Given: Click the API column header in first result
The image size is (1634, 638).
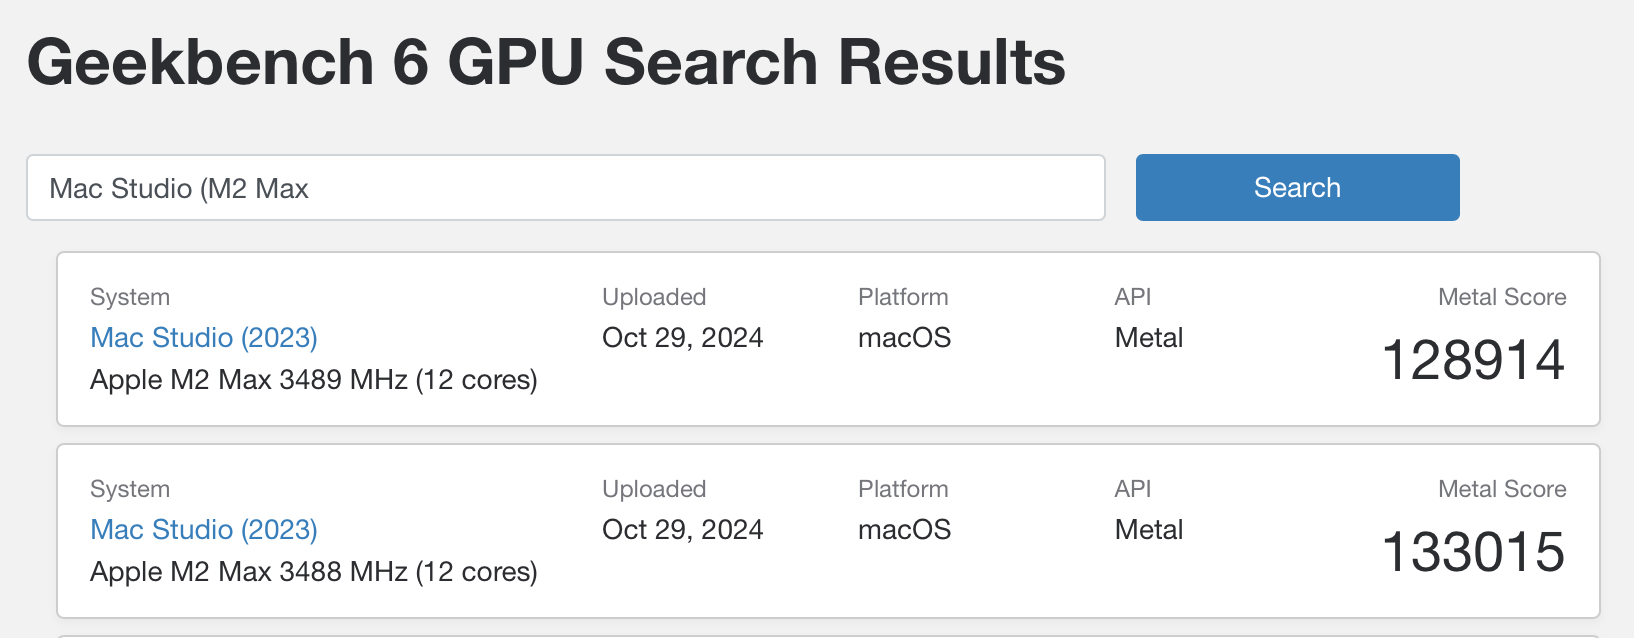Looking at the screenshot, I should [1132, 296].
